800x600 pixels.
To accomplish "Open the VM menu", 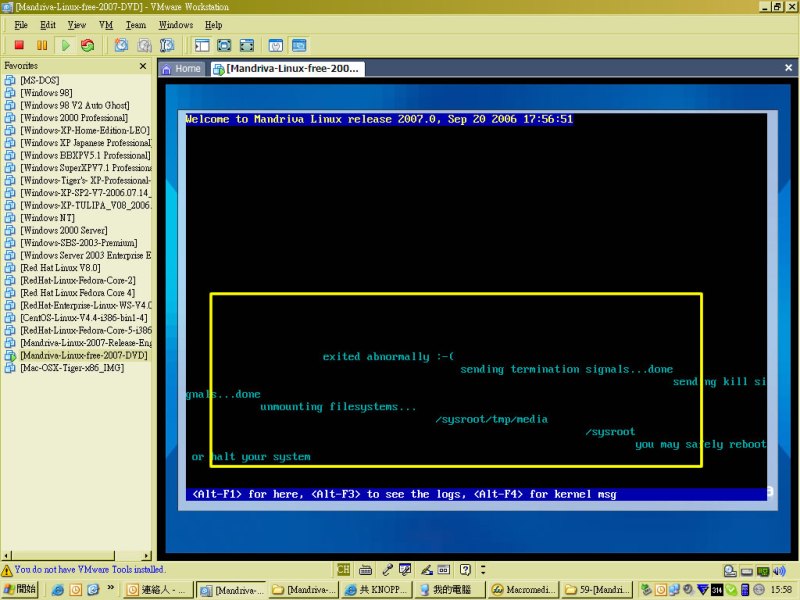I will (x=106, y=25).
